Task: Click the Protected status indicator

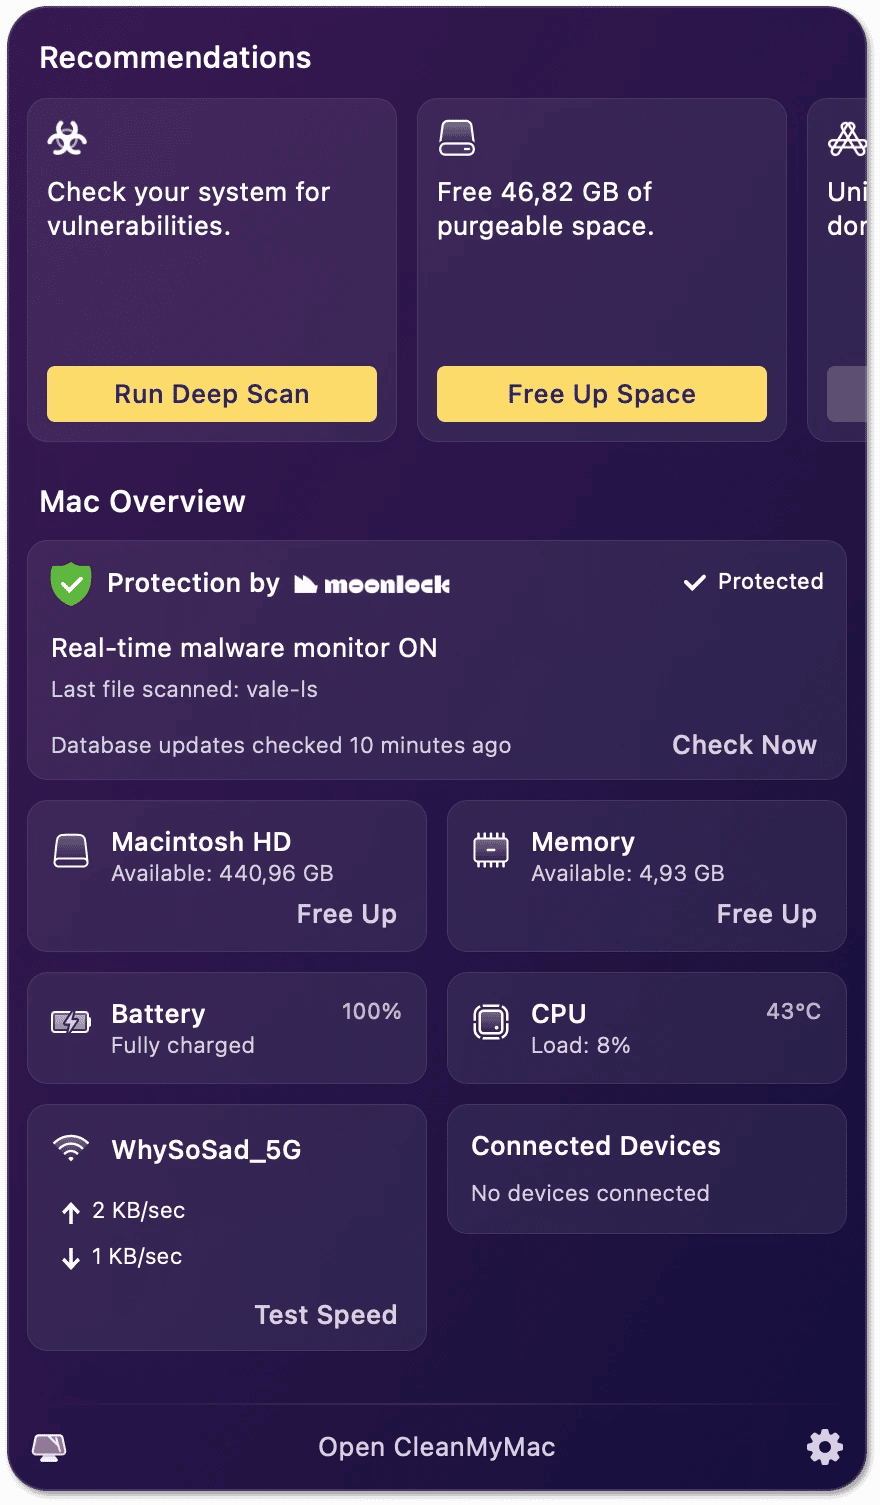Action: coord(753,582)
